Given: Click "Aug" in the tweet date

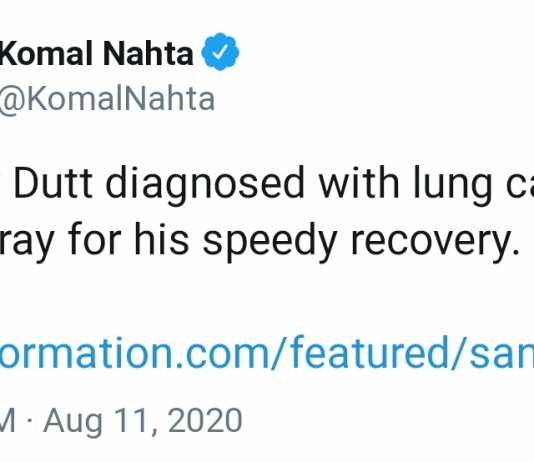Looking at the screenshot, I should click(74, 422).
